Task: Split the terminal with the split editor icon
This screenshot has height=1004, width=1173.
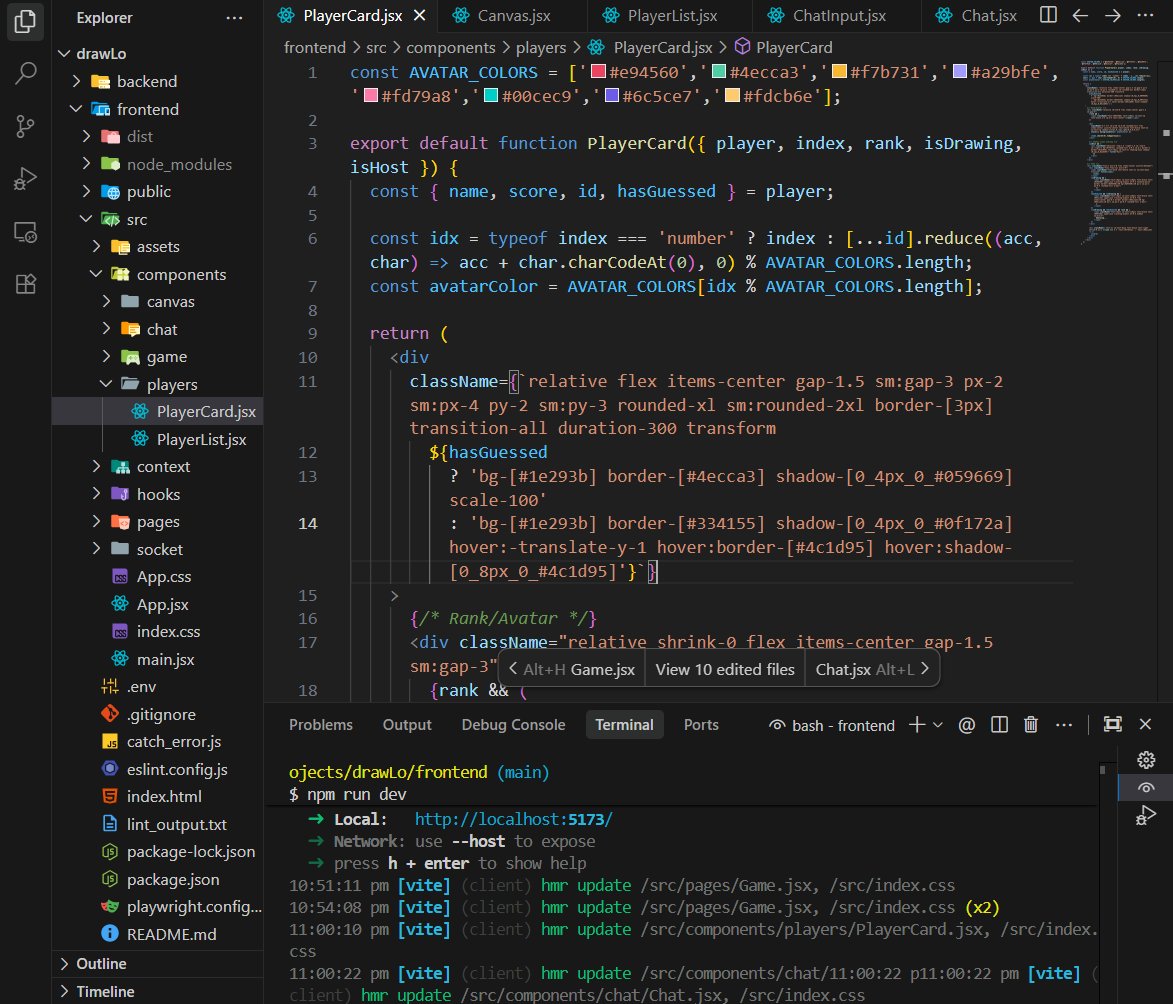Action: [x=999, y=724]
